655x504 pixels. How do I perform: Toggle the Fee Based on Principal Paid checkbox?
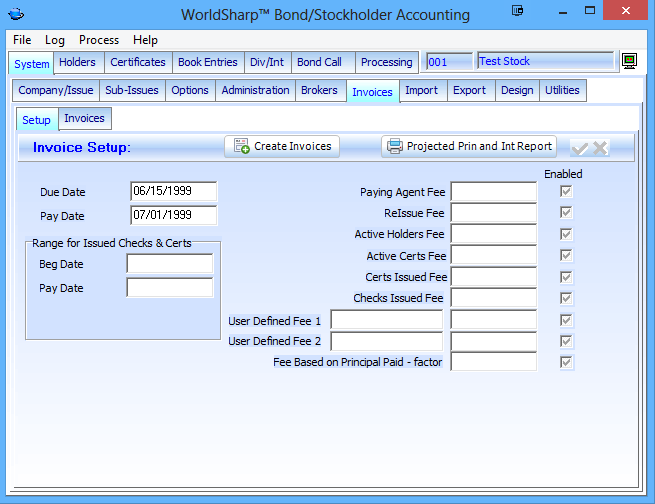pos(567,362)
